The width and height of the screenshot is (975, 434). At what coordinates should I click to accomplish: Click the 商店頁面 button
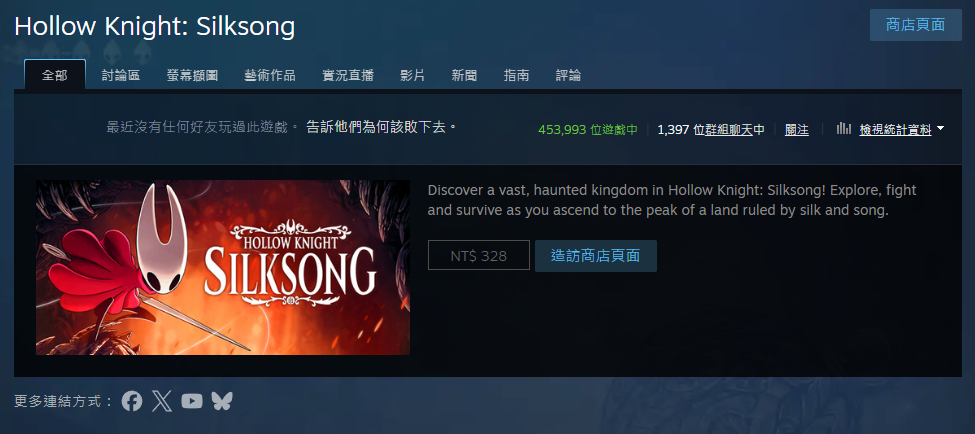[x=915, y=25]
